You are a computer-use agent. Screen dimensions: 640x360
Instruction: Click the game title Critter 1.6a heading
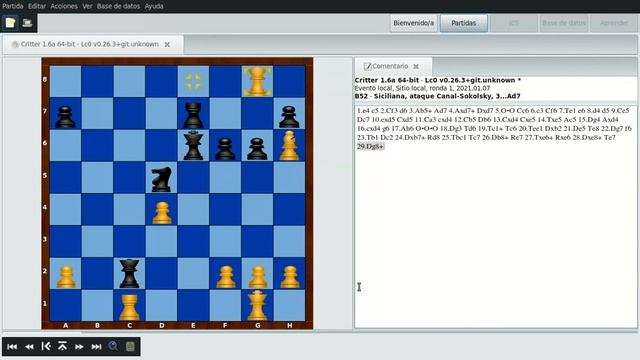(x=438, y=80)
